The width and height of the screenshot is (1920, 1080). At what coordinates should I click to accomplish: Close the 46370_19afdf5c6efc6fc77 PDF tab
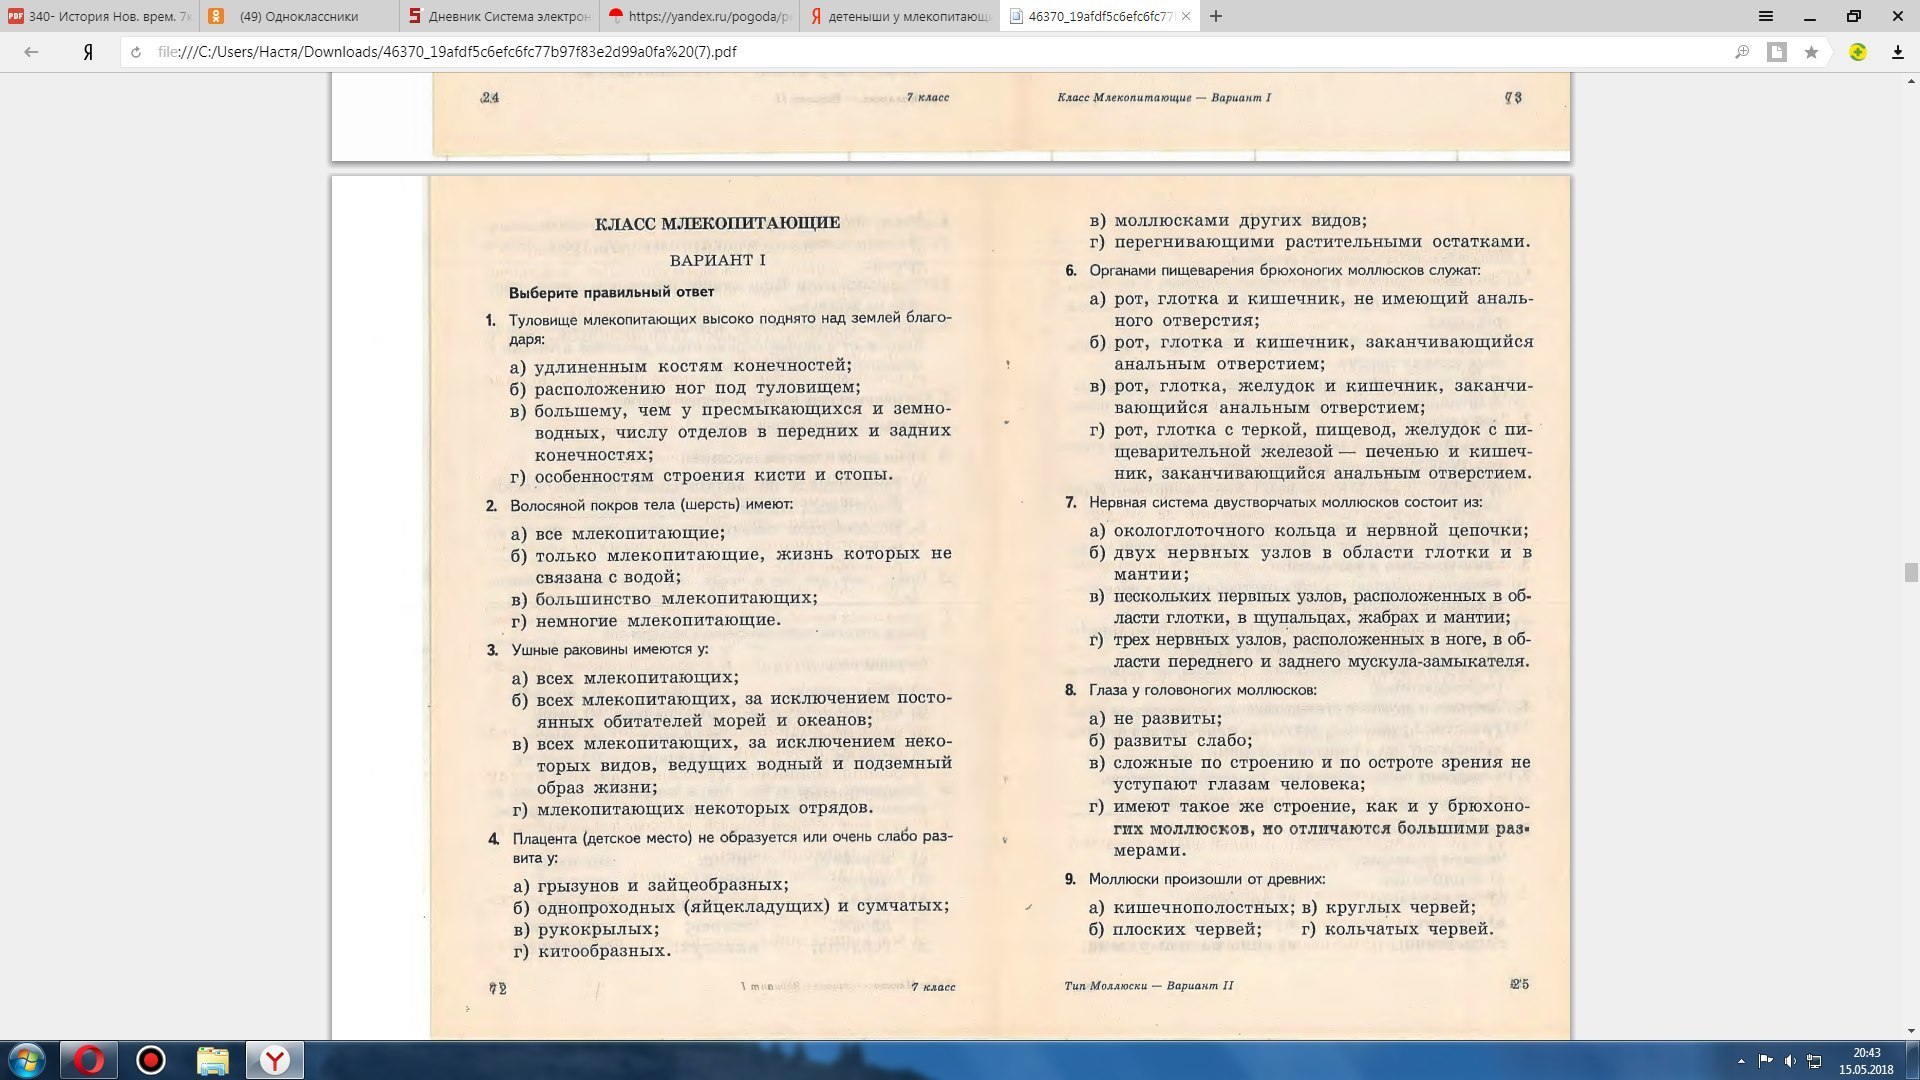pyautogui.click(x=1185, y=16)
